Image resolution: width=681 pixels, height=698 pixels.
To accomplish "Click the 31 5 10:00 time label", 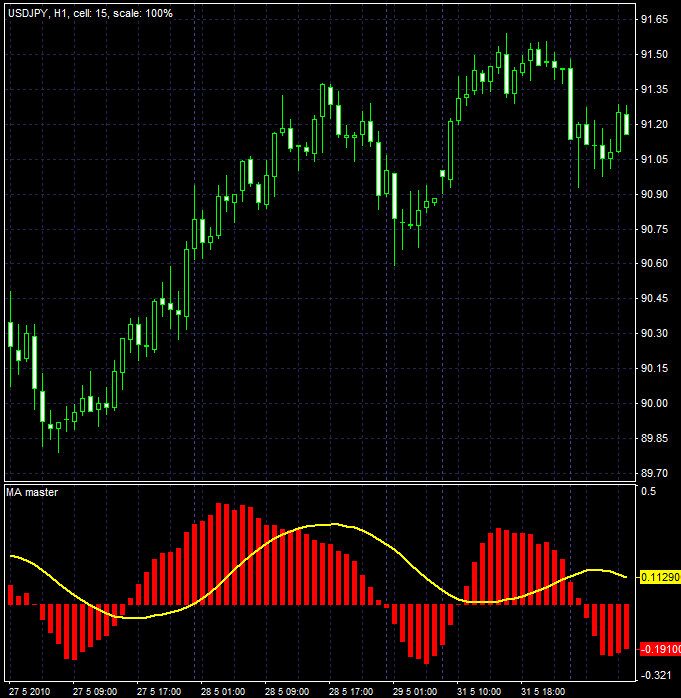I will pyautogui.click(x=479, y=692).
